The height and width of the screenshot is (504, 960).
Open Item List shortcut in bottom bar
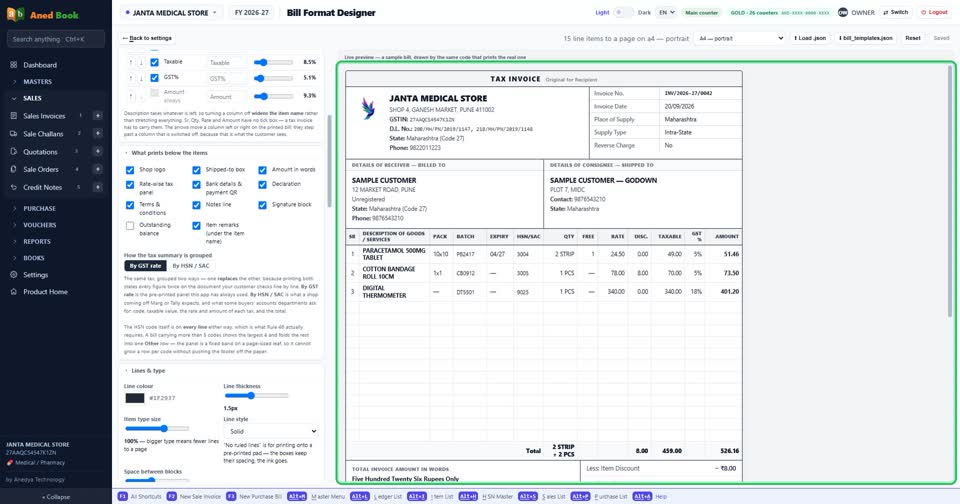(x=429, y=497)
